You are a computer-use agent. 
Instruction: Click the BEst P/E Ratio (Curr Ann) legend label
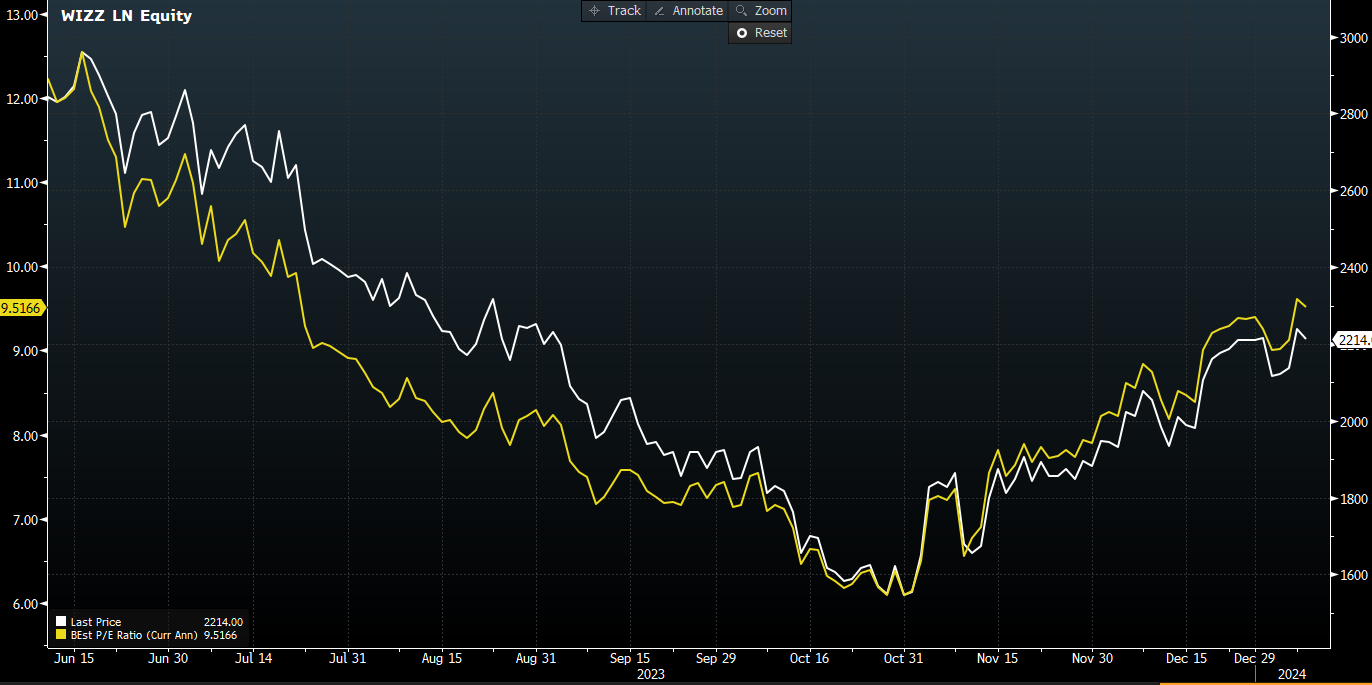[x=133, y=634]
